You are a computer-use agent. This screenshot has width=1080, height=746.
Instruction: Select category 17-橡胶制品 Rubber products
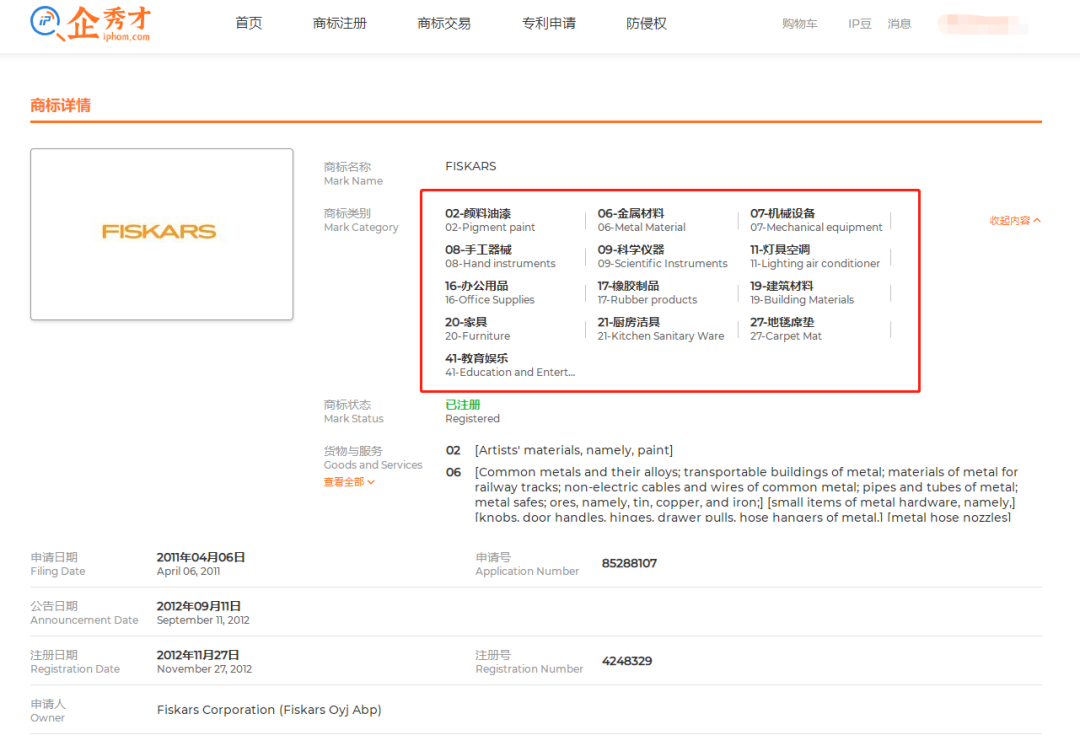647,293
